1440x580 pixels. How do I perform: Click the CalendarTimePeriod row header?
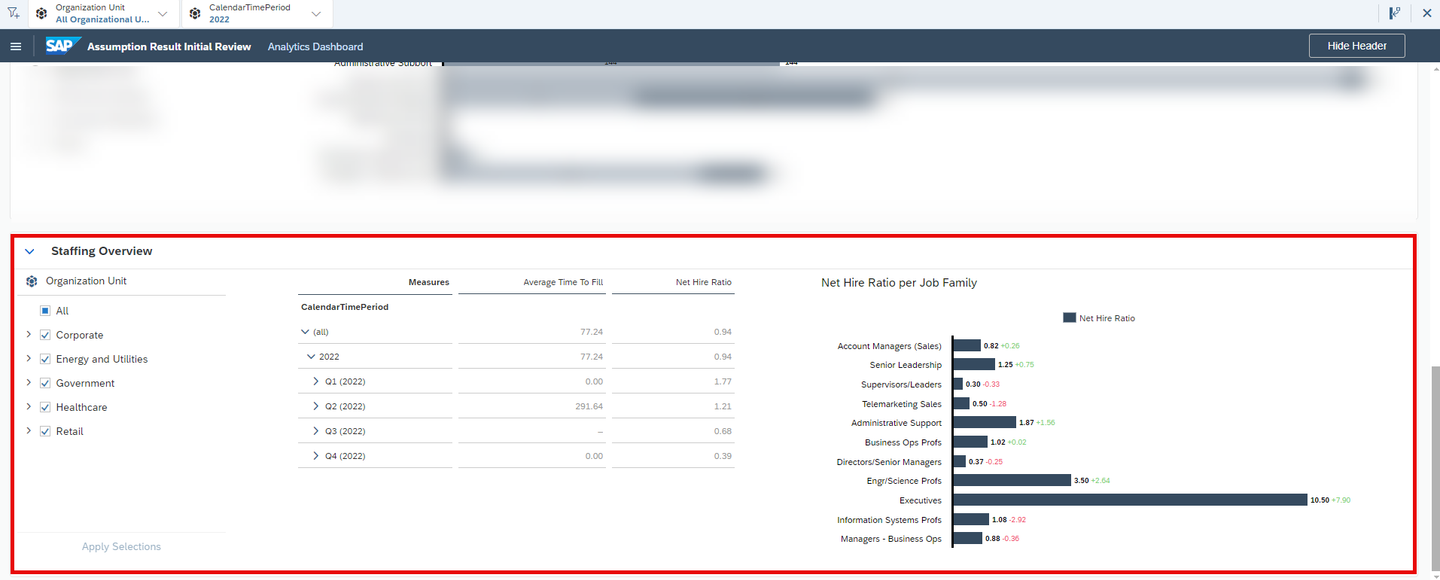coord(344,307)
